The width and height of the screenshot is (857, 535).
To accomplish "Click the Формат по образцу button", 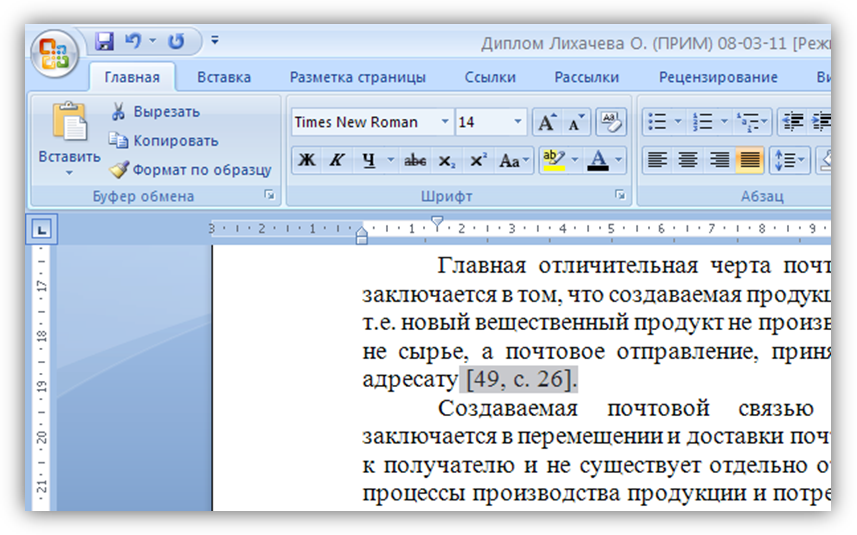I will point(190,170).
